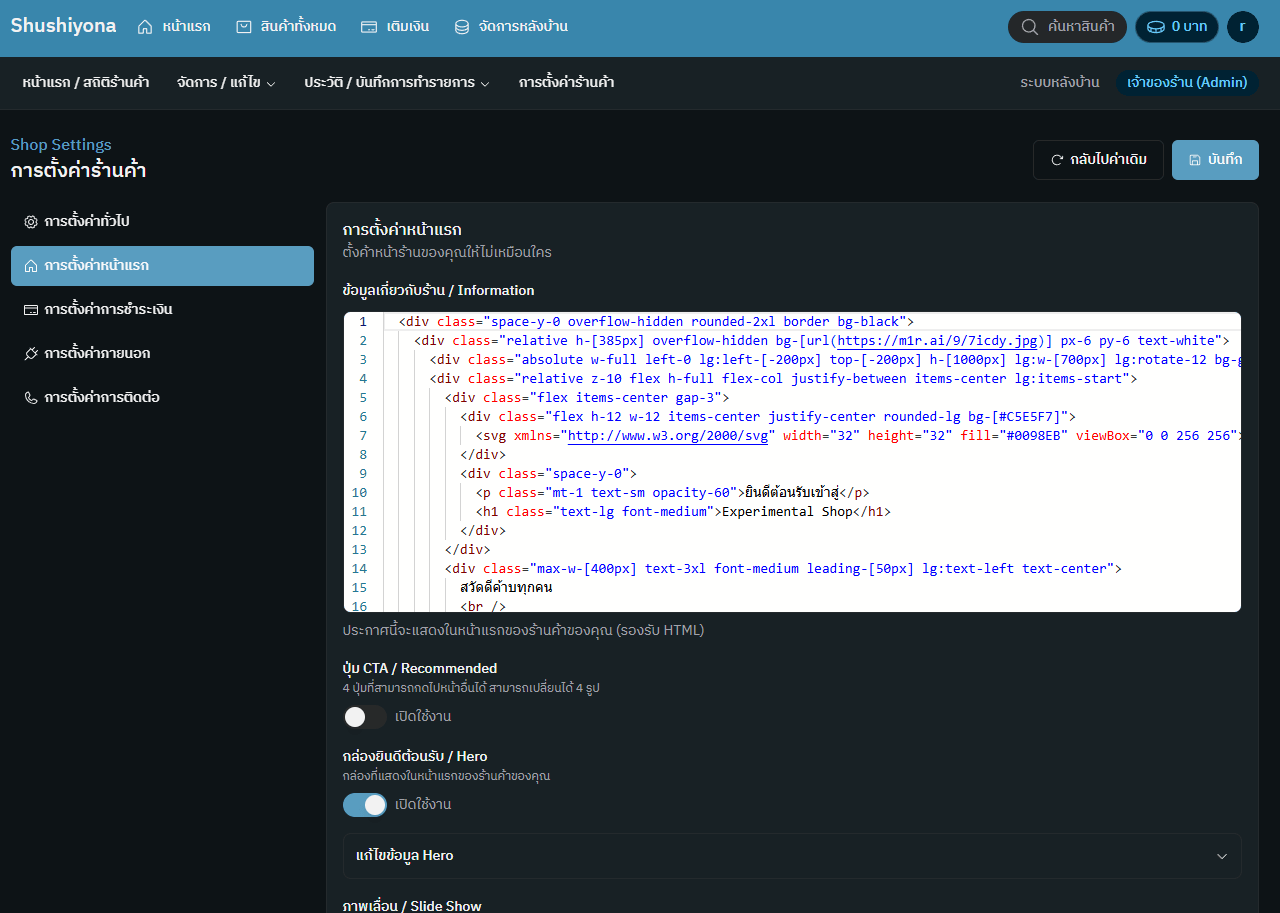Click the database icon for จัดการหลังบ้าน
The width and height of the screenshot is (1280, 913).
tap(461, 27)
